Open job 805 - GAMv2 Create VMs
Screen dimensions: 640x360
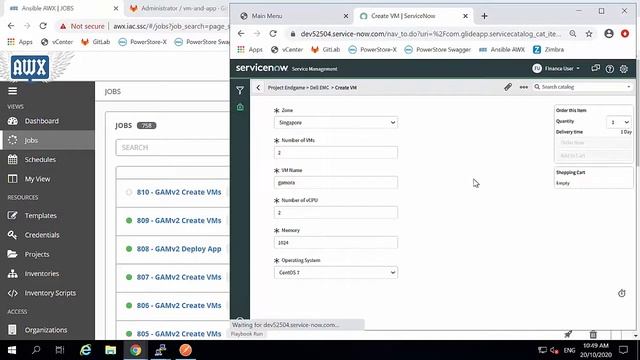179,333
